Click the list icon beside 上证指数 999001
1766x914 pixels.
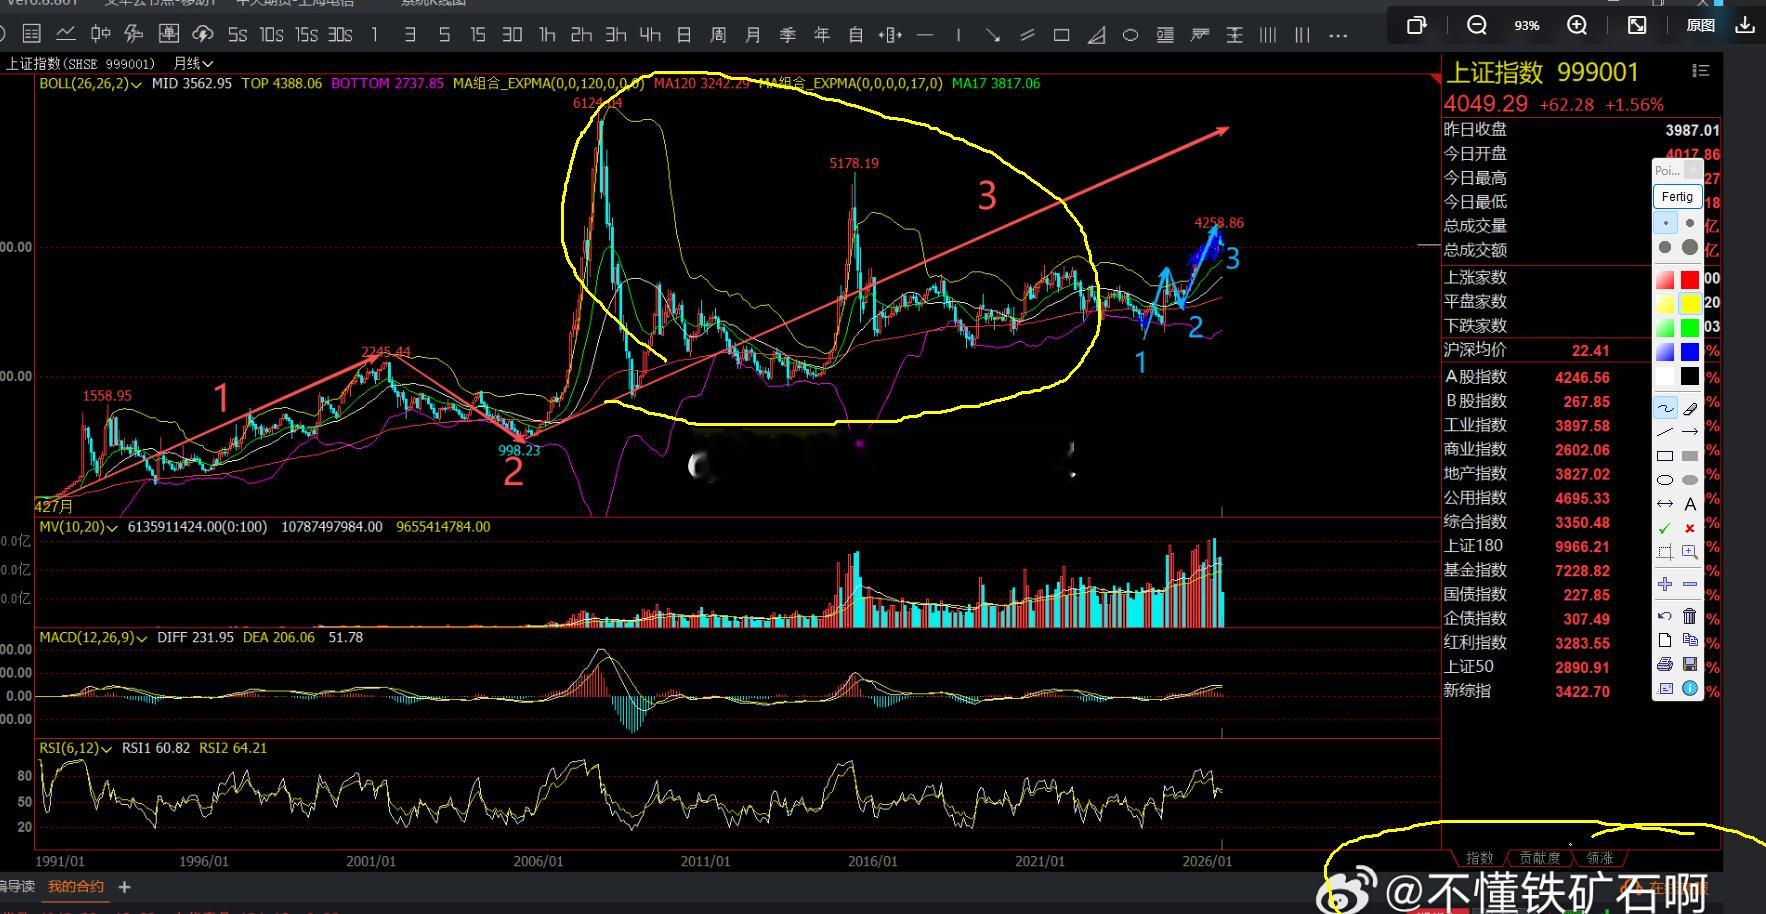(x=1700, y=71)
